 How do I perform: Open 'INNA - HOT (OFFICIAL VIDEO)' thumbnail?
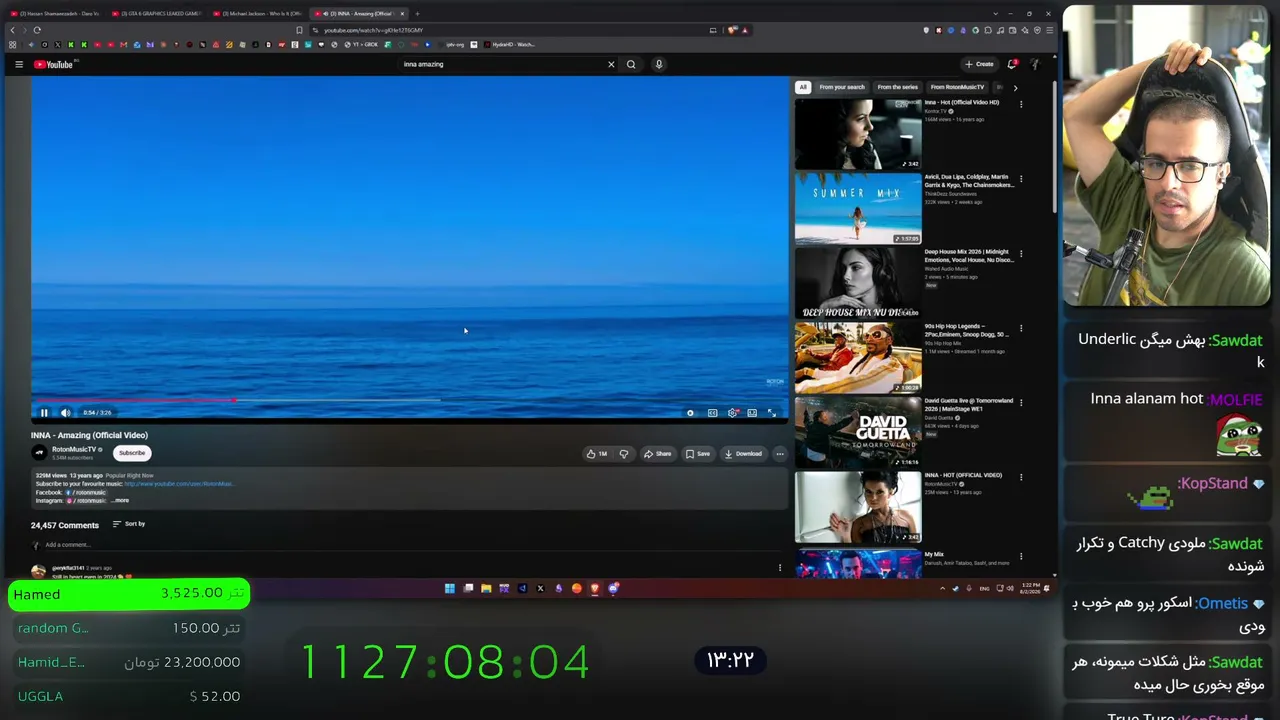click(x=858, y=507)
